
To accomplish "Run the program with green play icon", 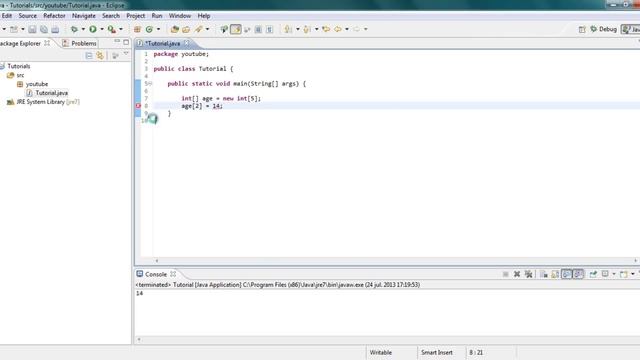I will click(93, 29).
